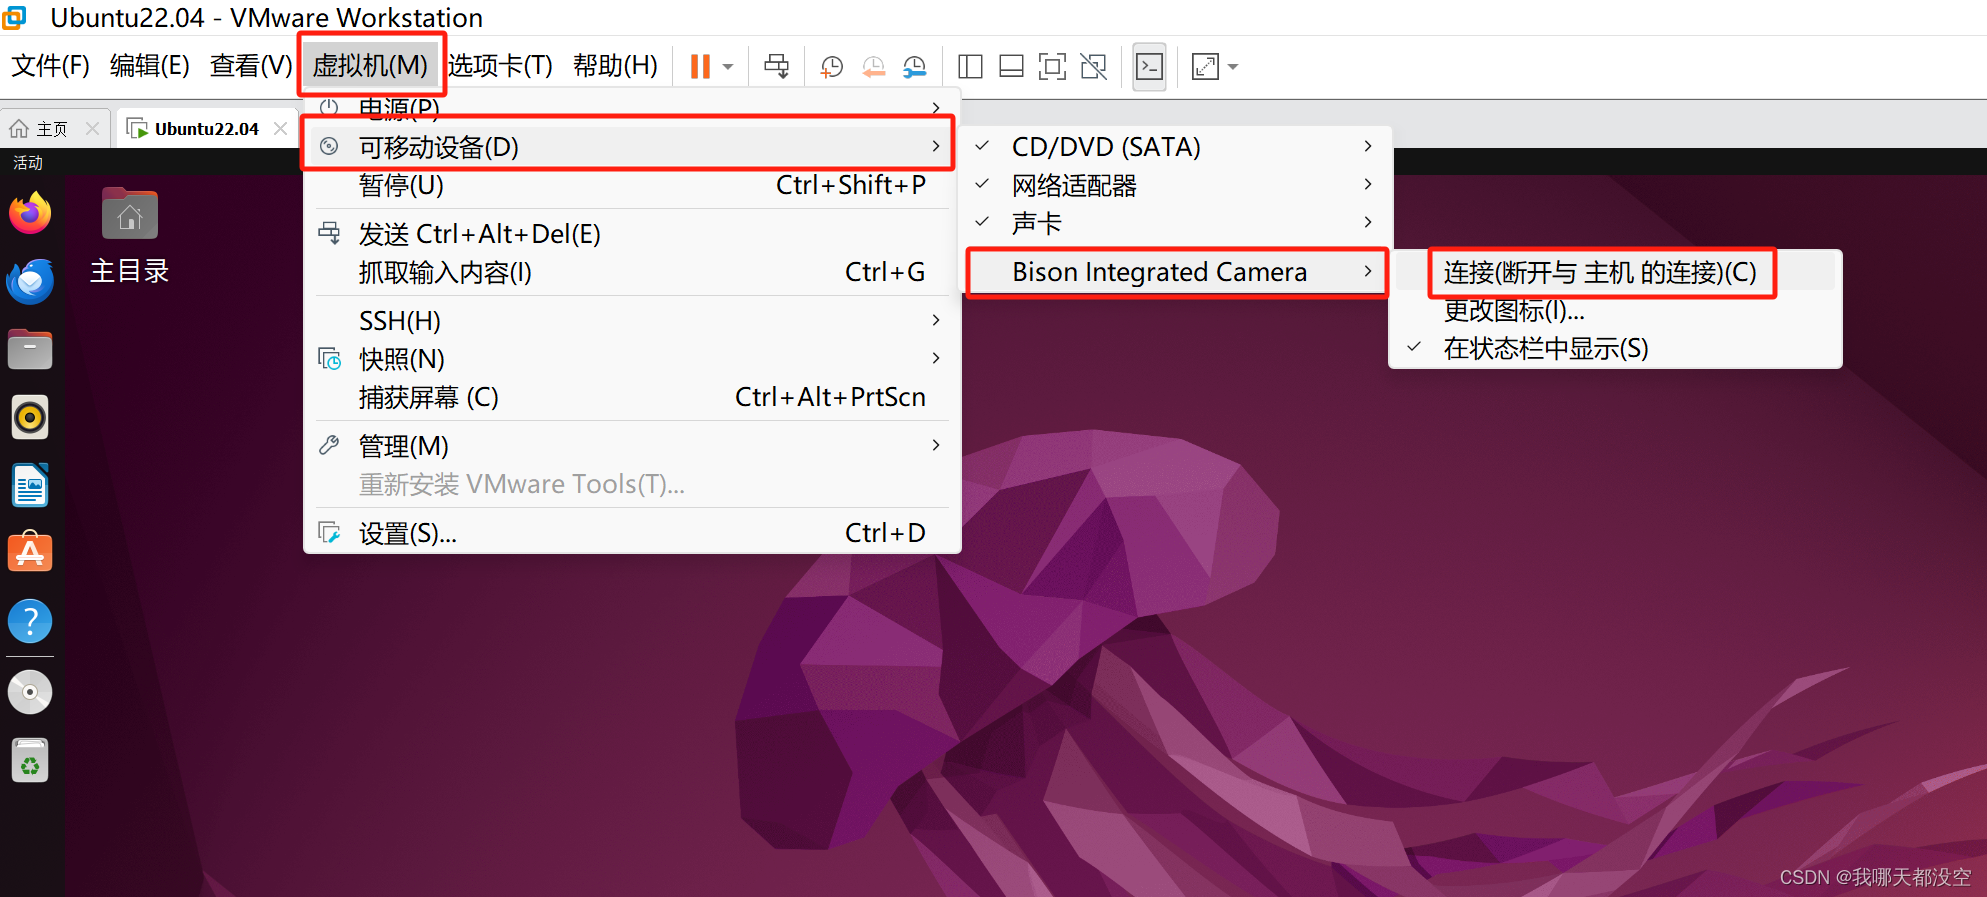This screenshot has height=897, width=1987.
Task: Open the 帮助(H) menu
Action: pos(615,66)
